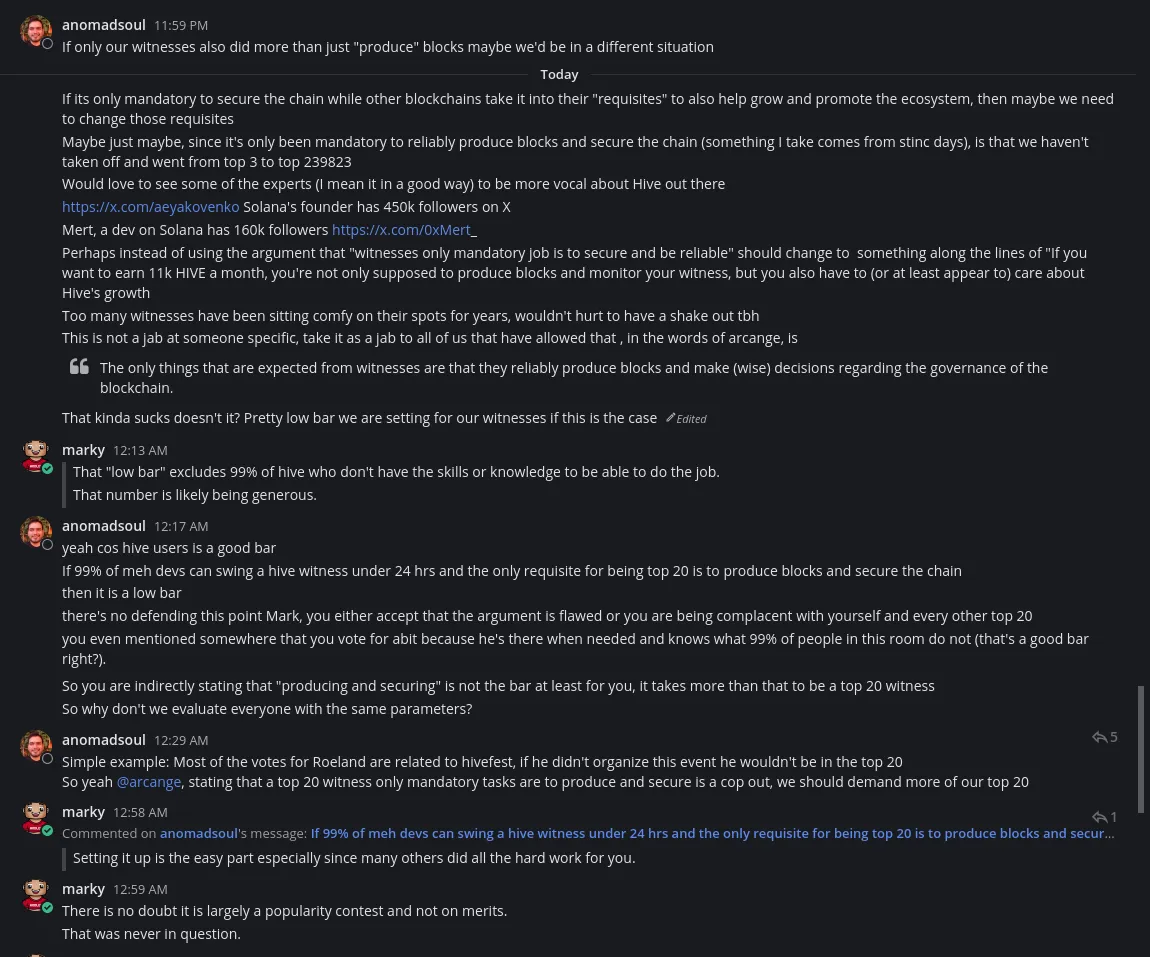Image resolution: width=1150 pixels, height=957 pixels.
Task: Click anomadsoul's avatar beside the 12:29 AM message
Action: click(x=36, y=746)
